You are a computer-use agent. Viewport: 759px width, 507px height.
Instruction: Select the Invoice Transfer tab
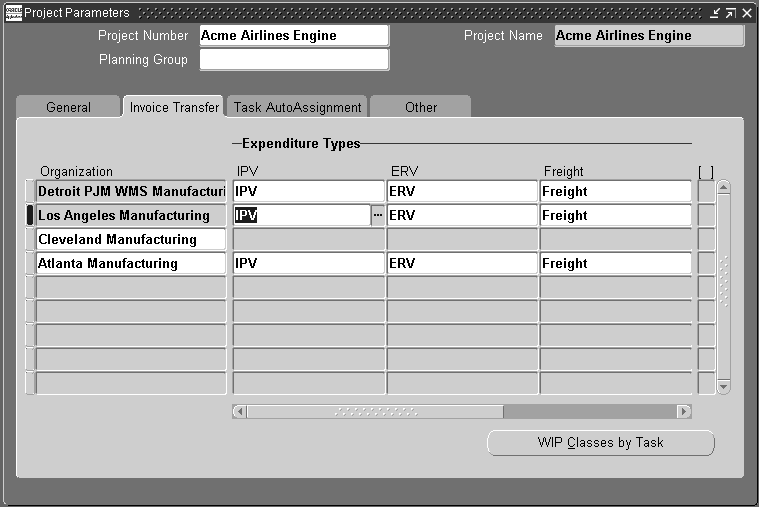(174, 107)
